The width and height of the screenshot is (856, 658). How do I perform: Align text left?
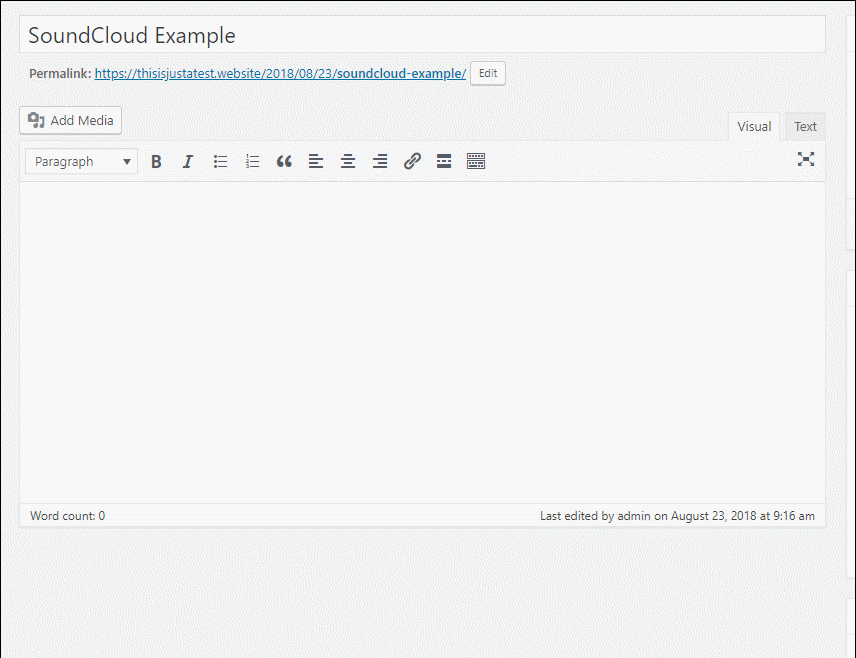(x=316, y=162)
